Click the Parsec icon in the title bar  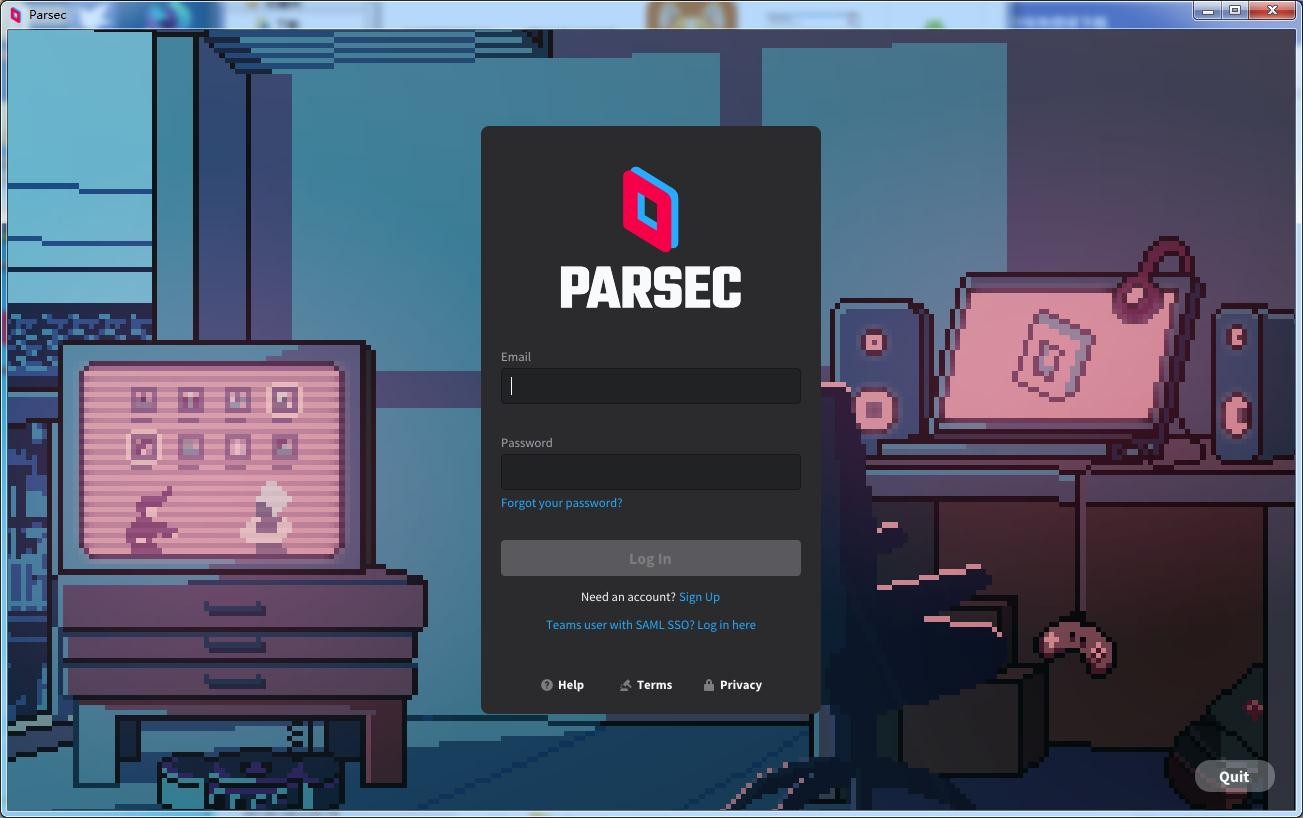14,14
